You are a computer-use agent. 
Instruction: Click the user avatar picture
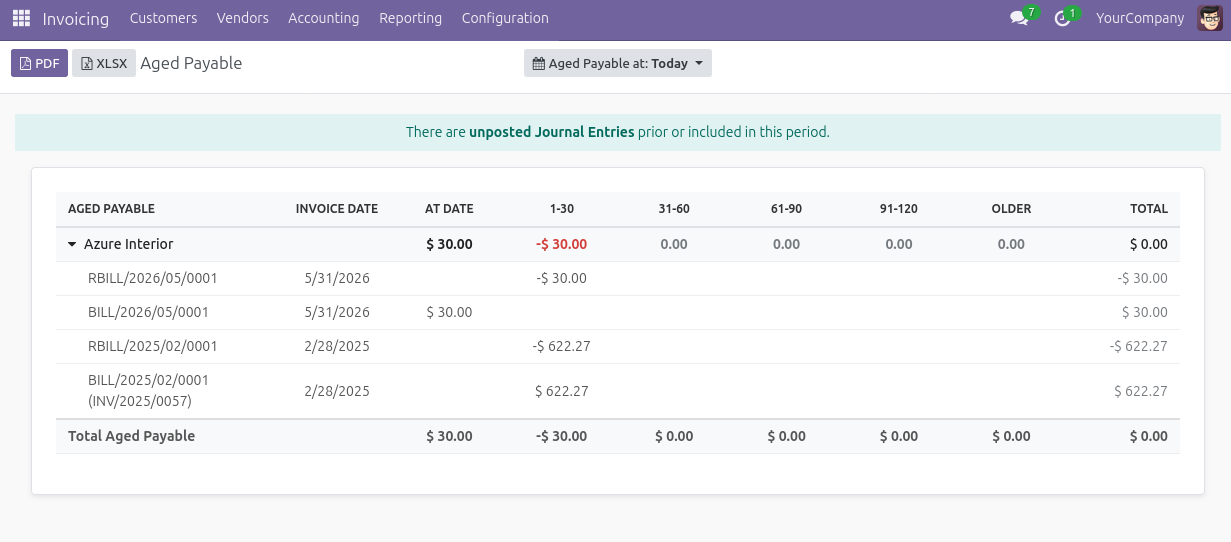pyautogui.click(x=1210, y=18)
